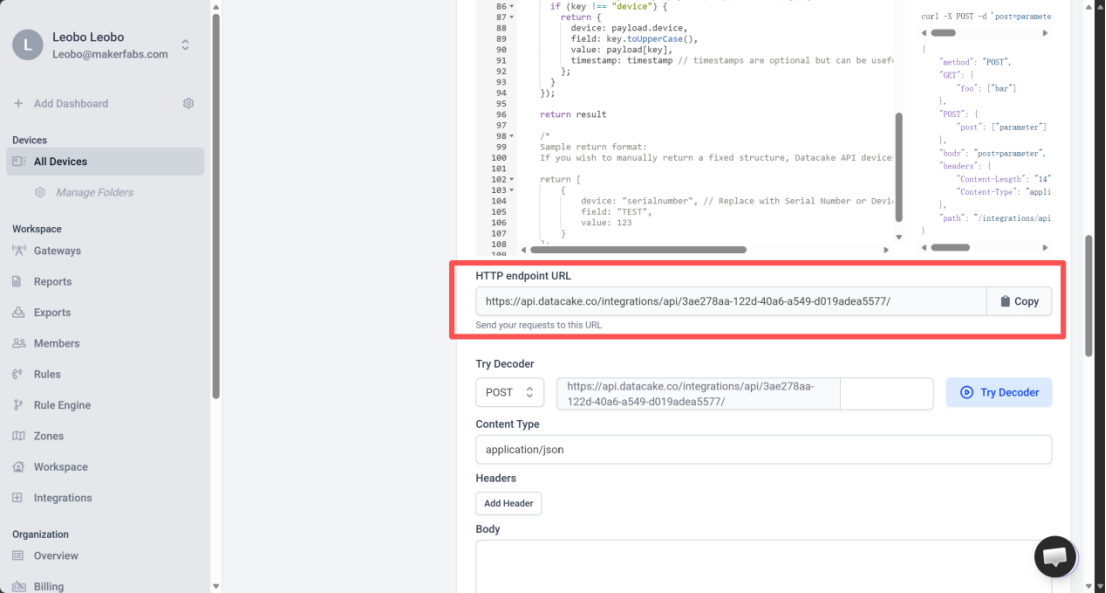Click the Rule Engine branch icon
The width and height of the screenshot is (1106, 593).
click(x=18, y=405)
